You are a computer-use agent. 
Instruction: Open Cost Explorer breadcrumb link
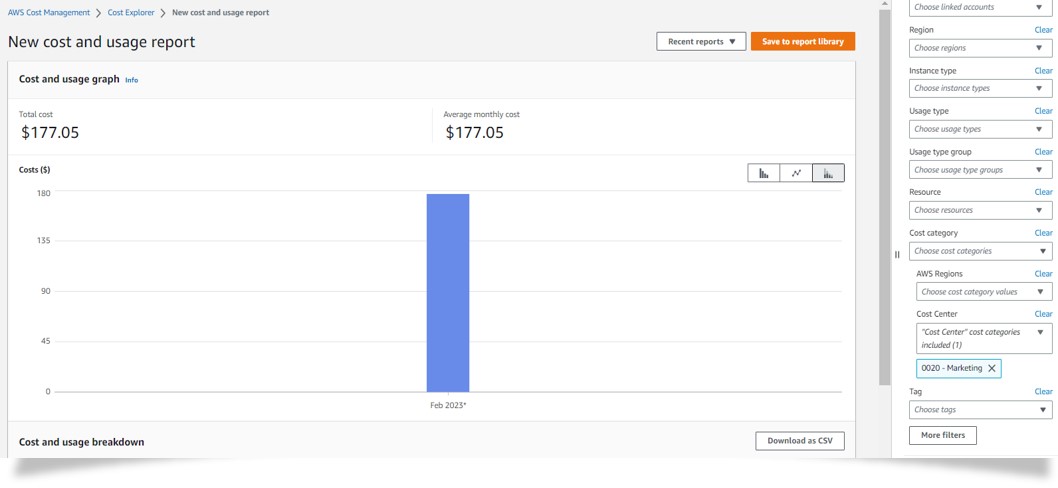pyautogui.click(x=131, y=13)
